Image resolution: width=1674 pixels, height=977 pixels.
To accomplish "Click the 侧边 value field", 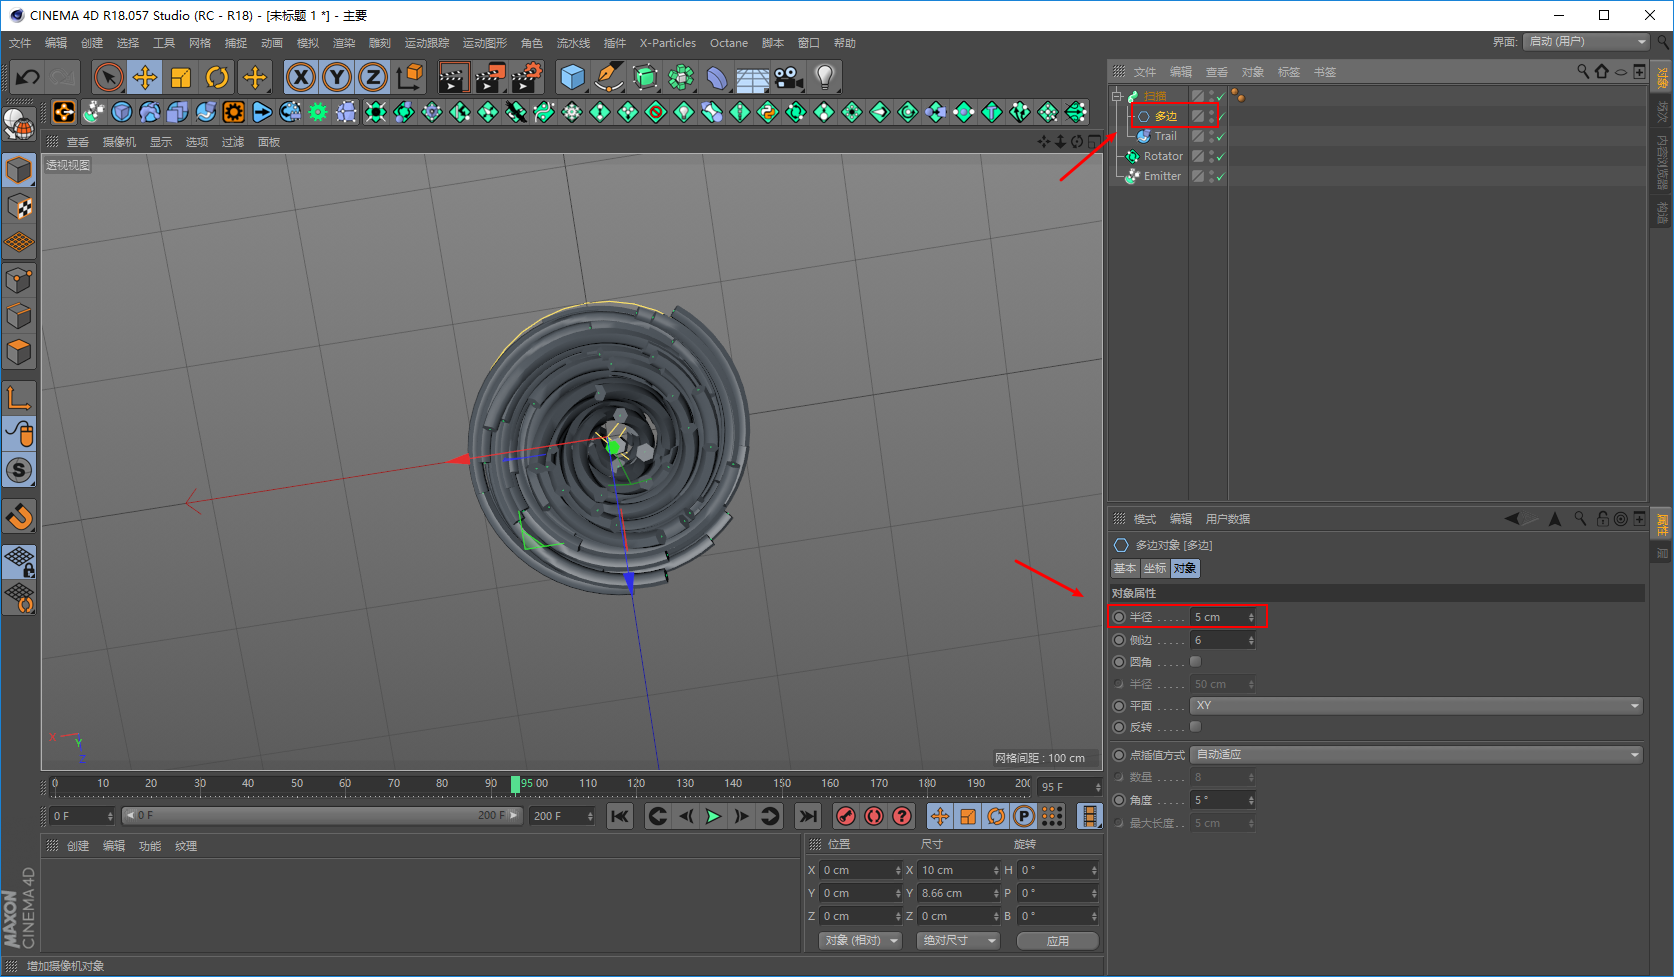I will (1222, 640).
